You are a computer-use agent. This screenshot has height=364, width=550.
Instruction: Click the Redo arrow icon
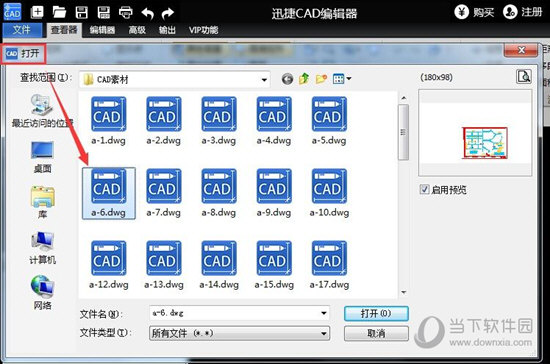(168, 13)
